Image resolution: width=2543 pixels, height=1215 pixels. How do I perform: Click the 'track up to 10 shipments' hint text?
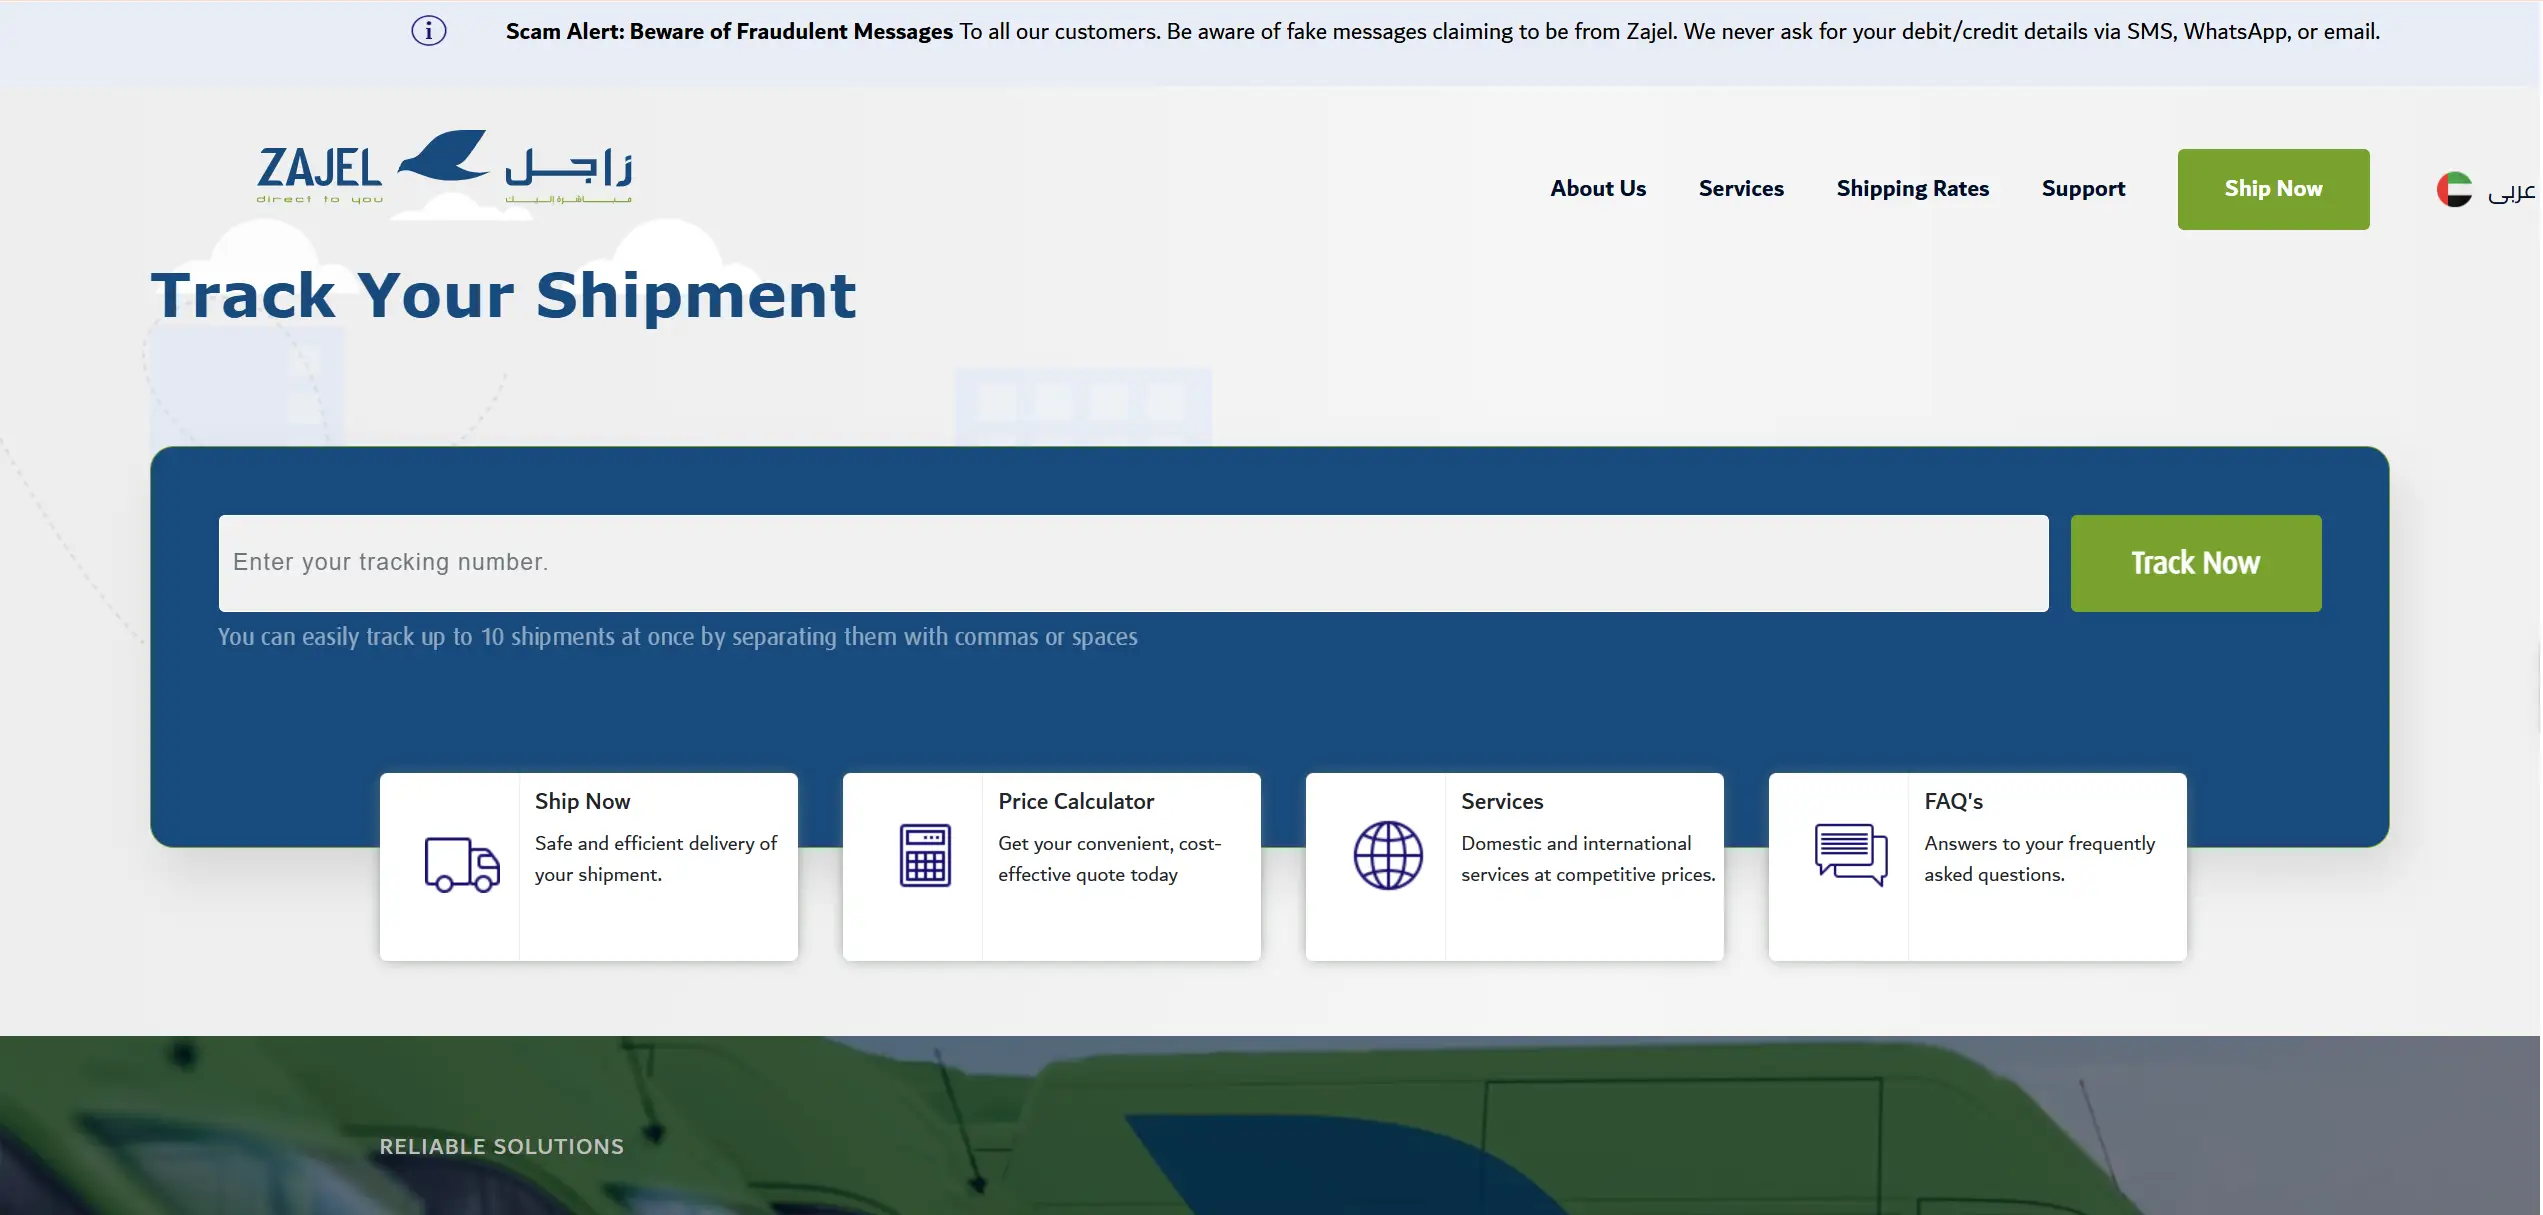(677, 637)
